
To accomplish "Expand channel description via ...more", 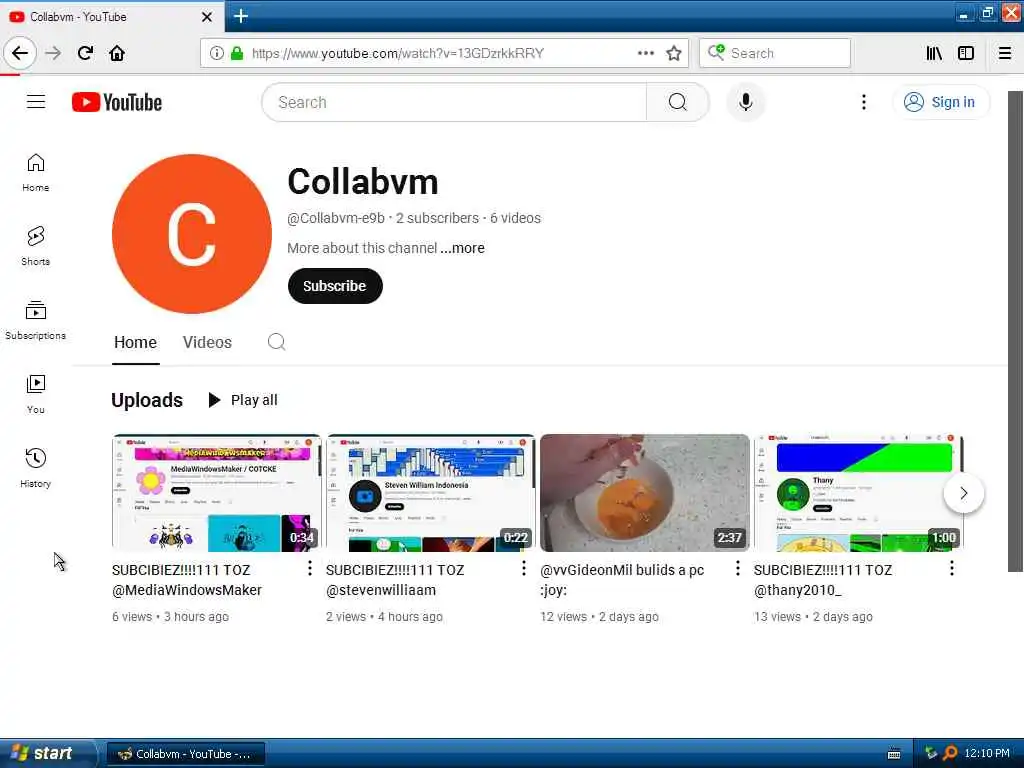I will tap(462, 248).
